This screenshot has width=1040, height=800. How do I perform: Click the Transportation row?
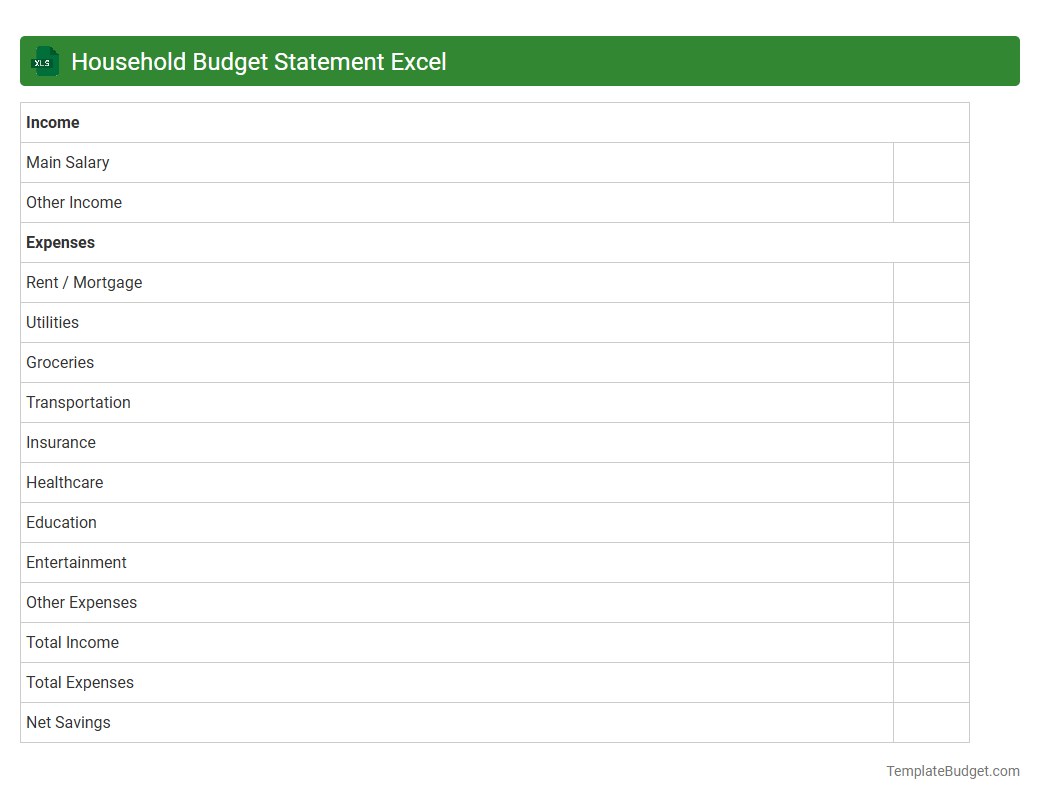tap(78, 402)
